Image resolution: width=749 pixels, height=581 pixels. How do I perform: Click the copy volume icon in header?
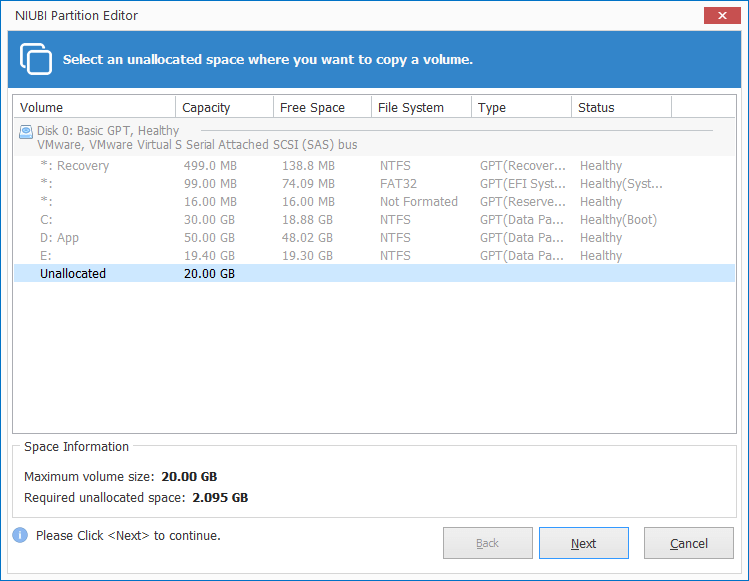pyautogui.click(x=37, y=59)
